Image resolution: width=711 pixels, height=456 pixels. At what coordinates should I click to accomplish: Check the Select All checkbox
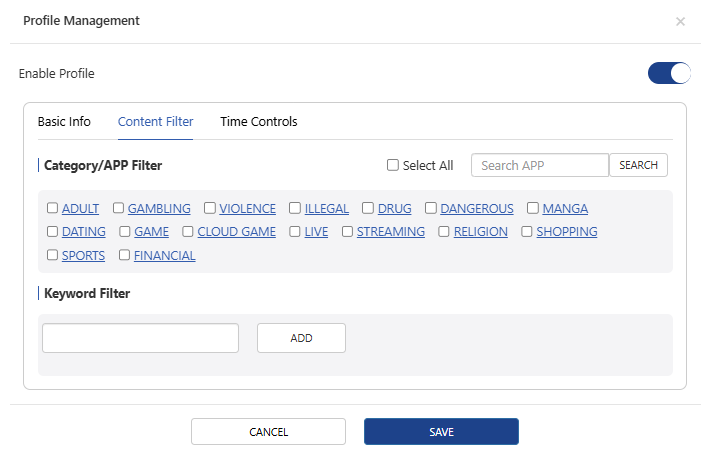click(x=393, y=165)
